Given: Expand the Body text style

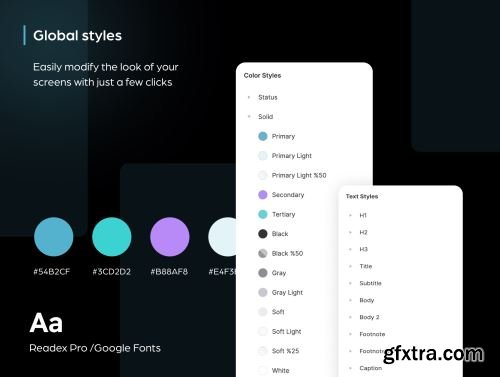Looking at the screenshot, I should click(x=350, y=300).
